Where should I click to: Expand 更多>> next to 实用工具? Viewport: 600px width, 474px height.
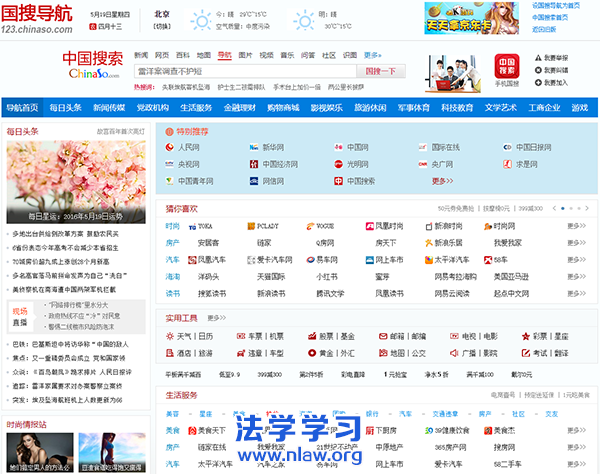217,318
